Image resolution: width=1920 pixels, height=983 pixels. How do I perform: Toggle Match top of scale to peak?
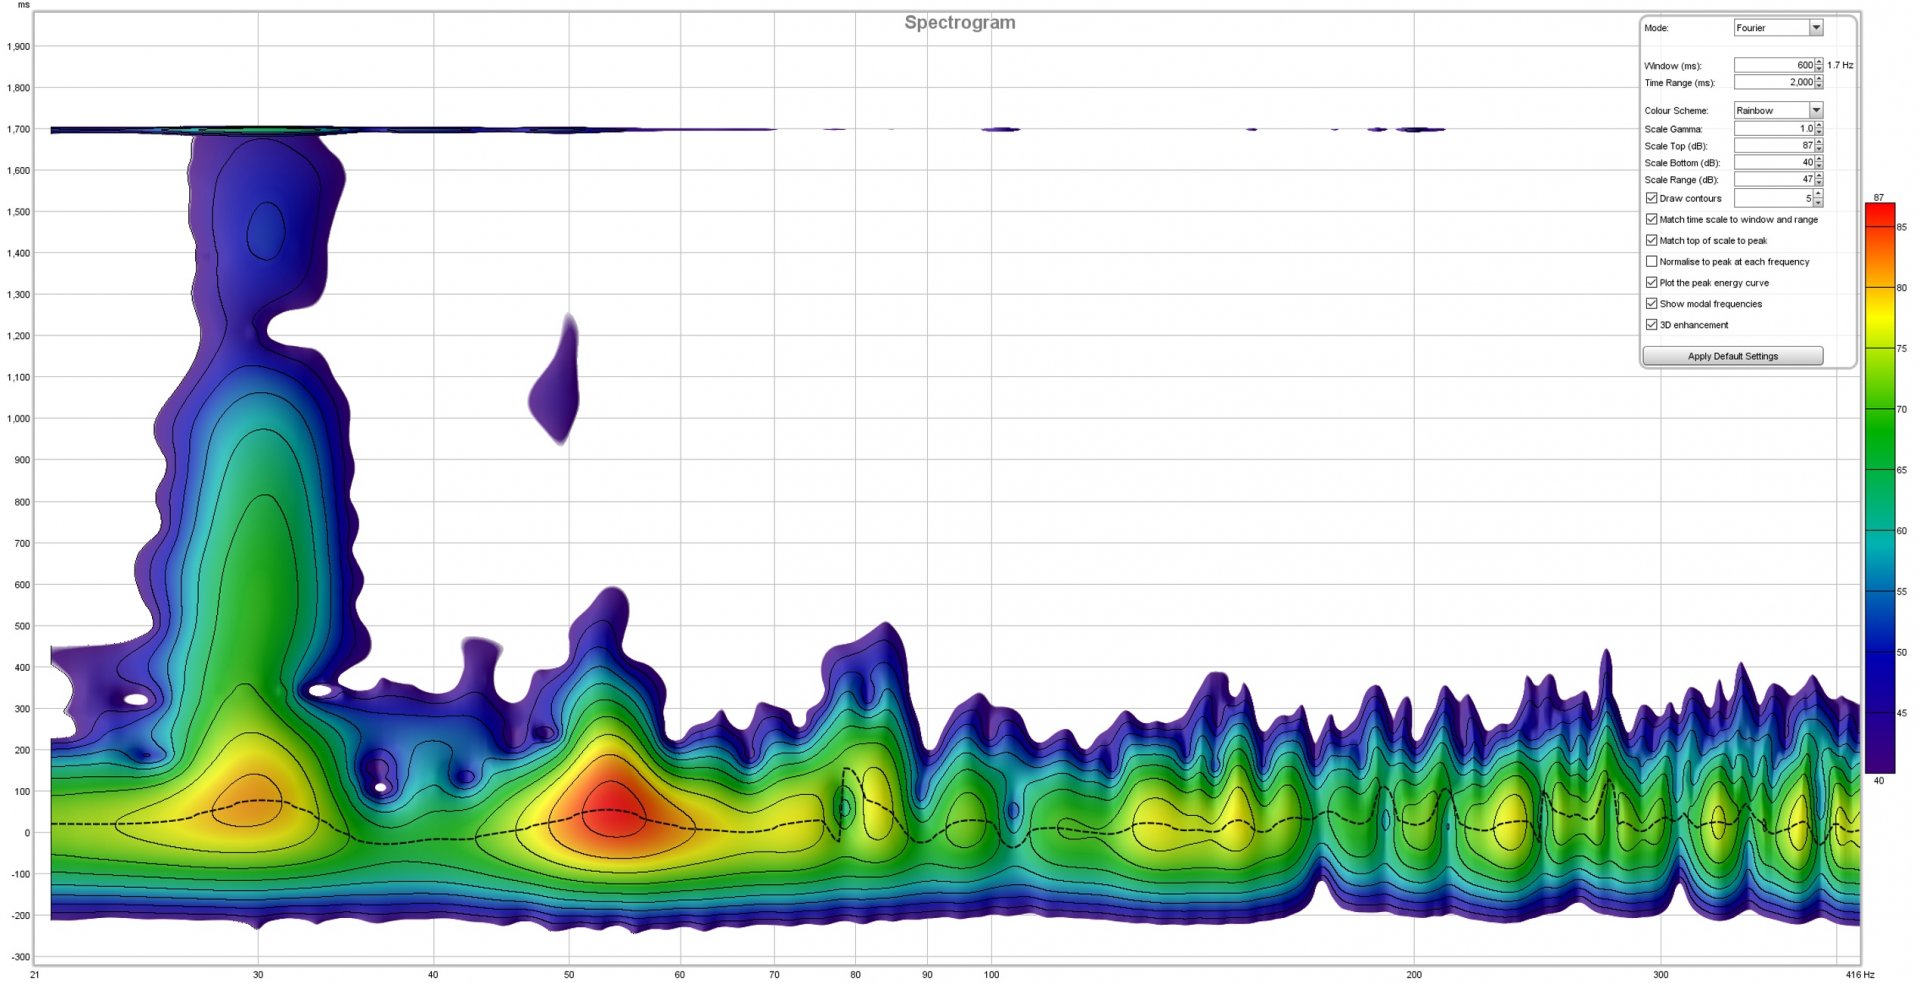tap(1651, 240)
